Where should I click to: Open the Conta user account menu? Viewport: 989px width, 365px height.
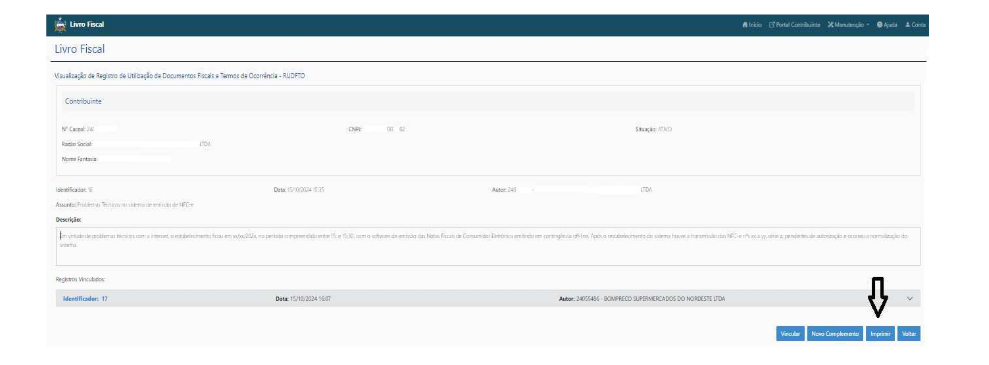[x=915, y=25]
